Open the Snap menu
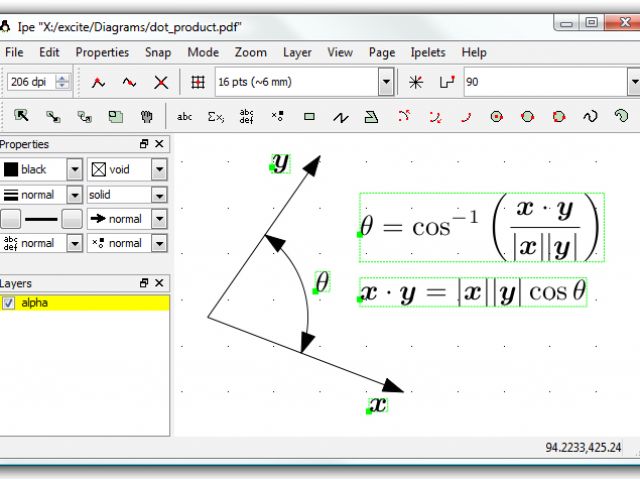The image size is (640, 480). pyautogui.click(x=158, y=52)
